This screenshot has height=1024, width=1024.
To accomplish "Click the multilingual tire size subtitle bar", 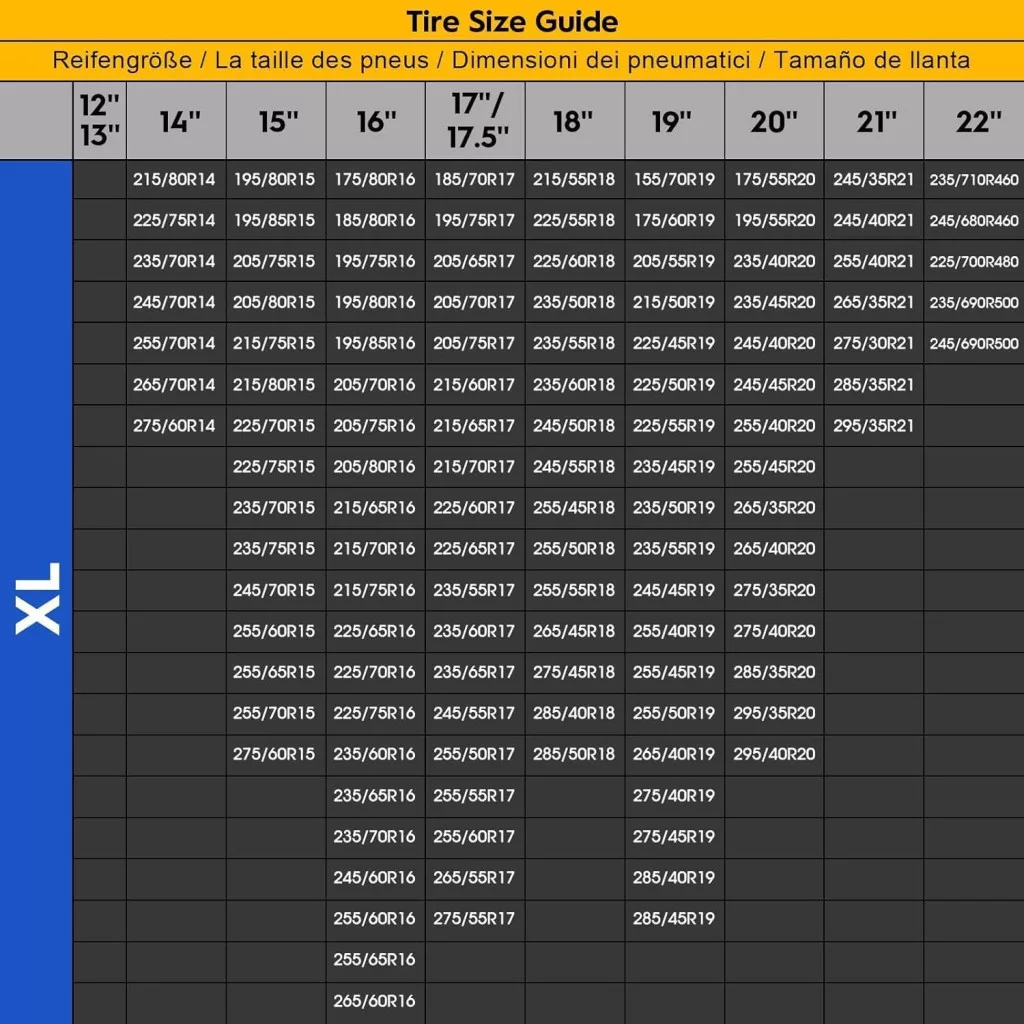I will coord(511,60).
